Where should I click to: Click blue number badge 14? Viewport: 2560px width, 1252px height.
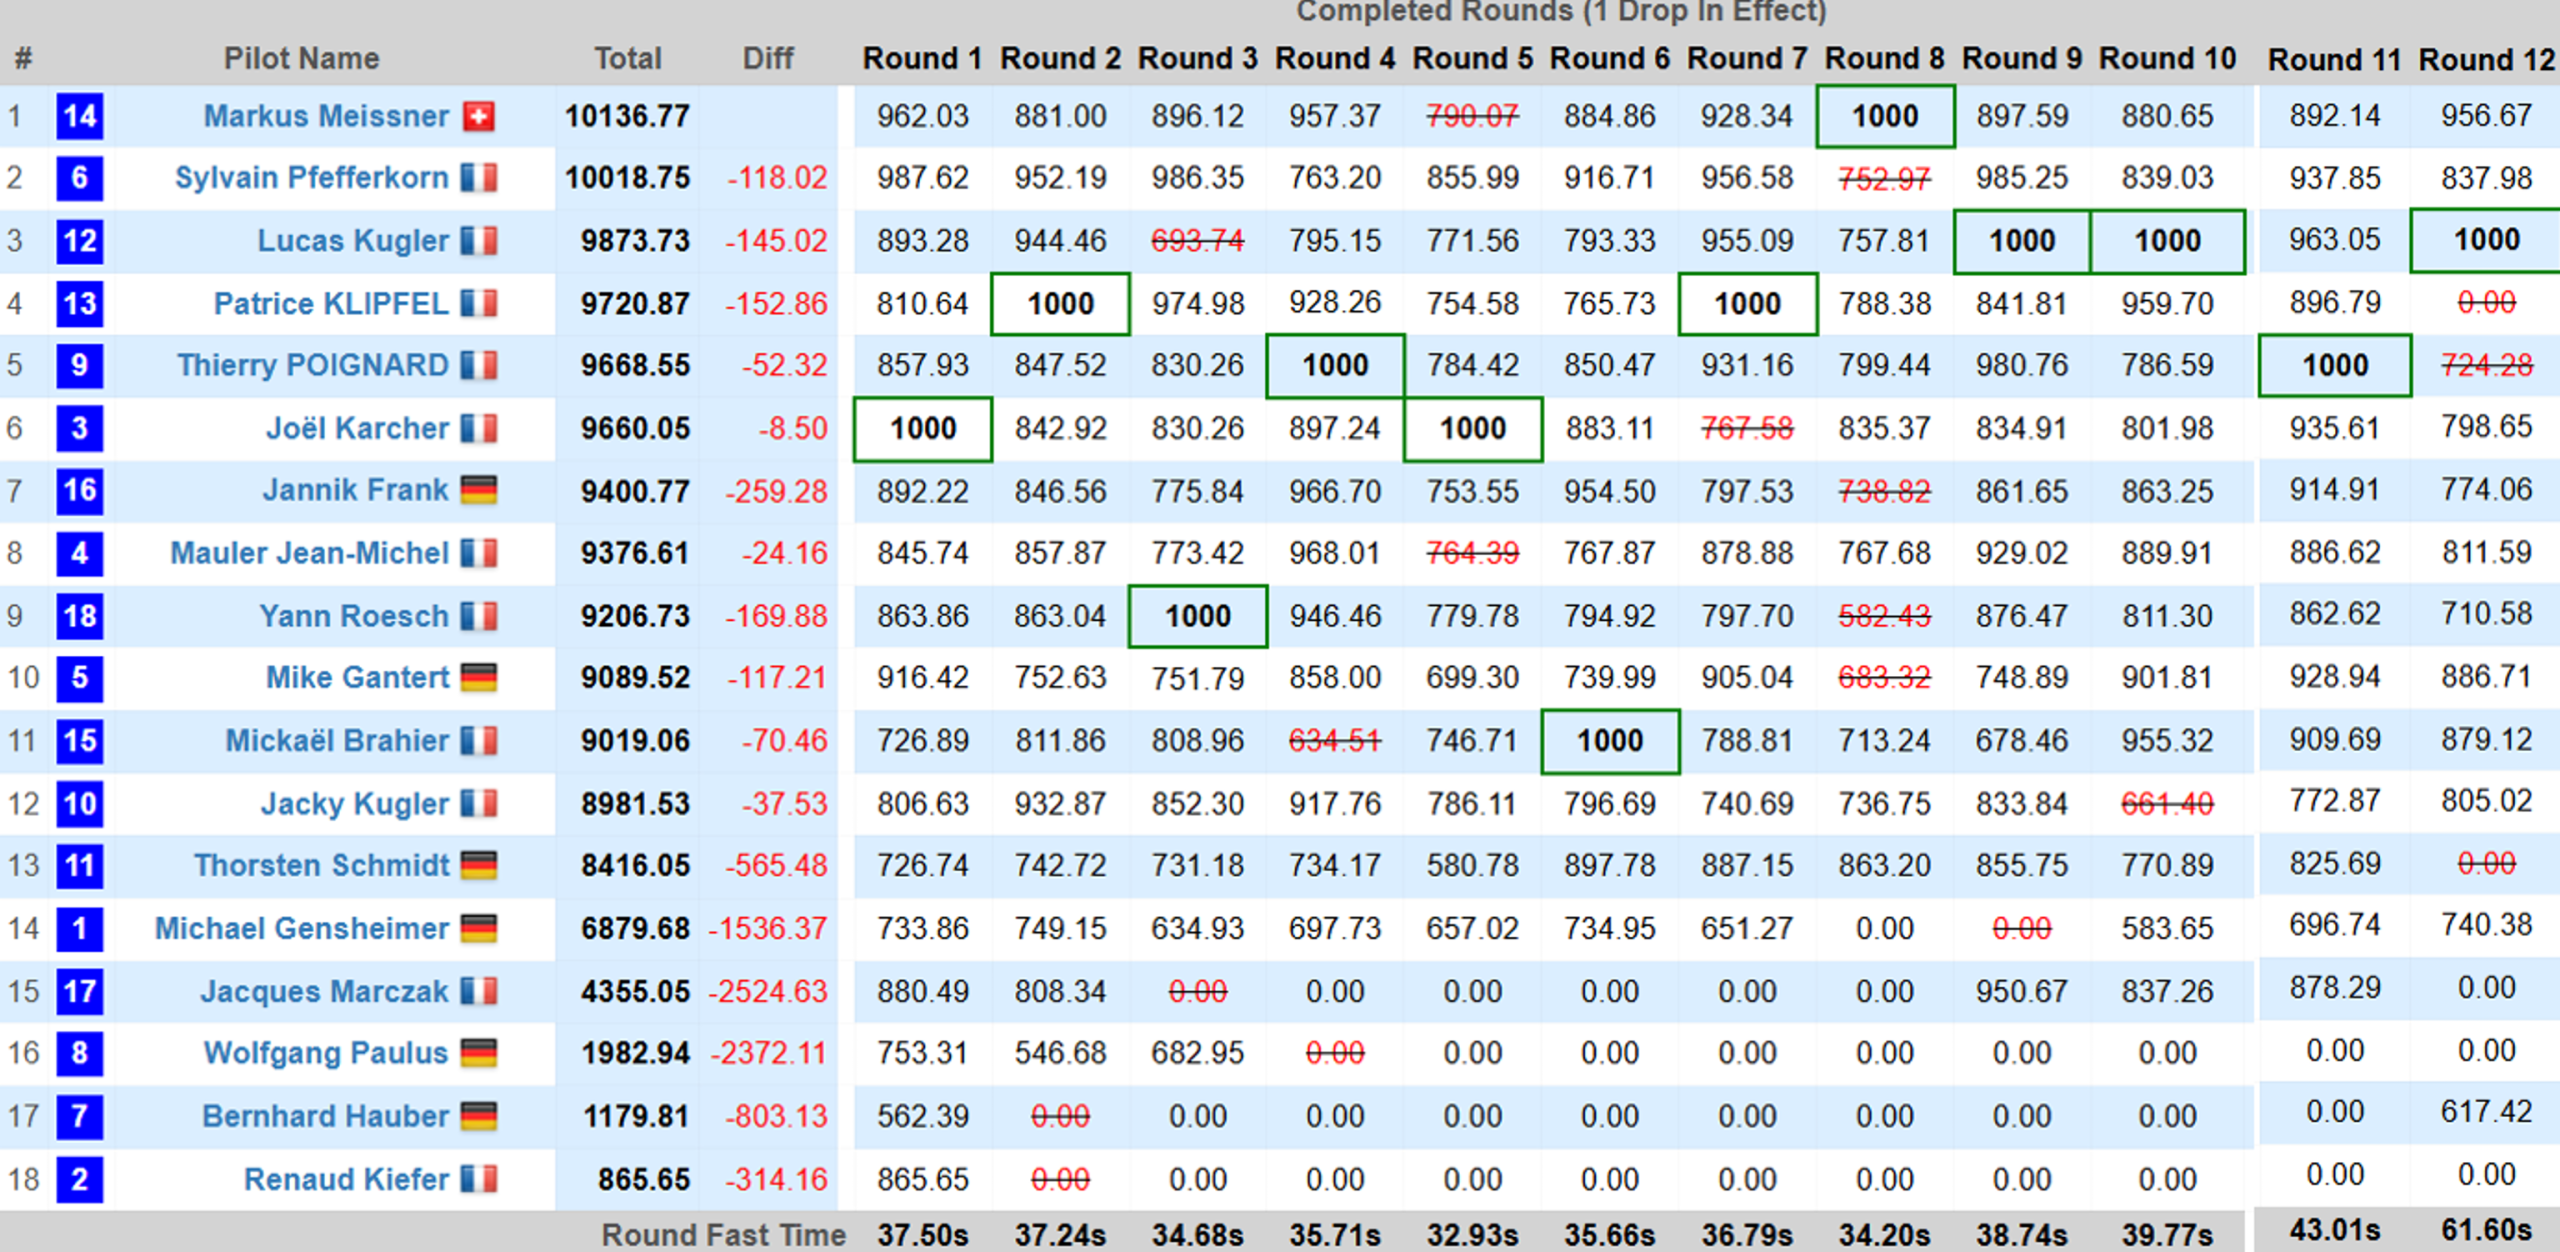[x=80, y=116]
